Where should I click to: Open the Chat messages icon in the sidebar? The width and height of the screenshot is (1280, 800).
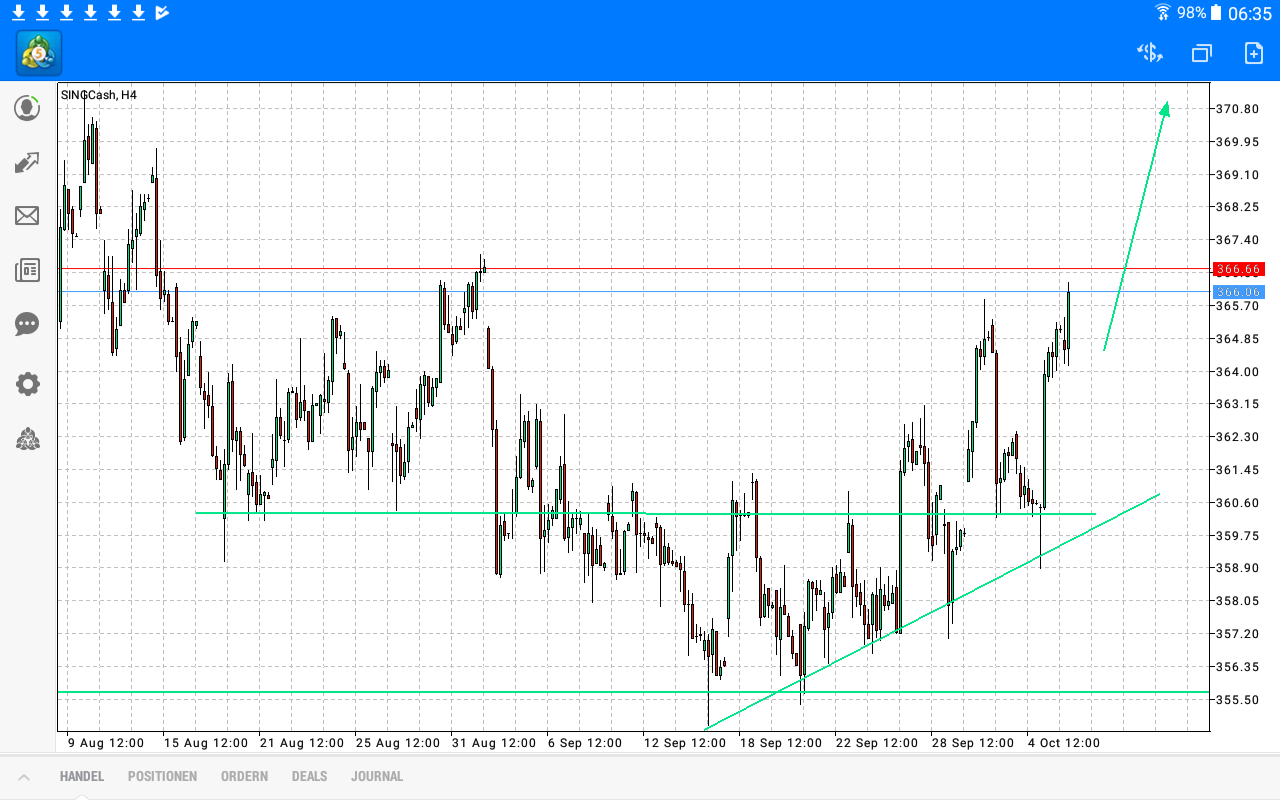[x=27, y=324]
